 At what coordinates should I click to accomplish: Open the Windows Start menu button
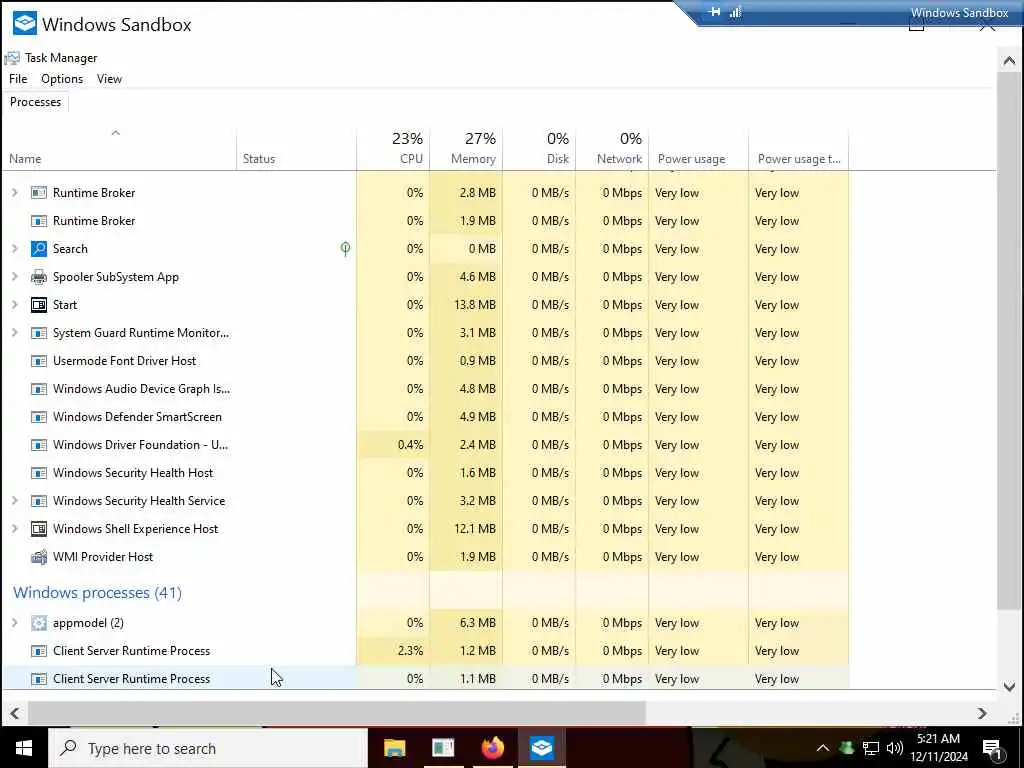pos(24,748)
